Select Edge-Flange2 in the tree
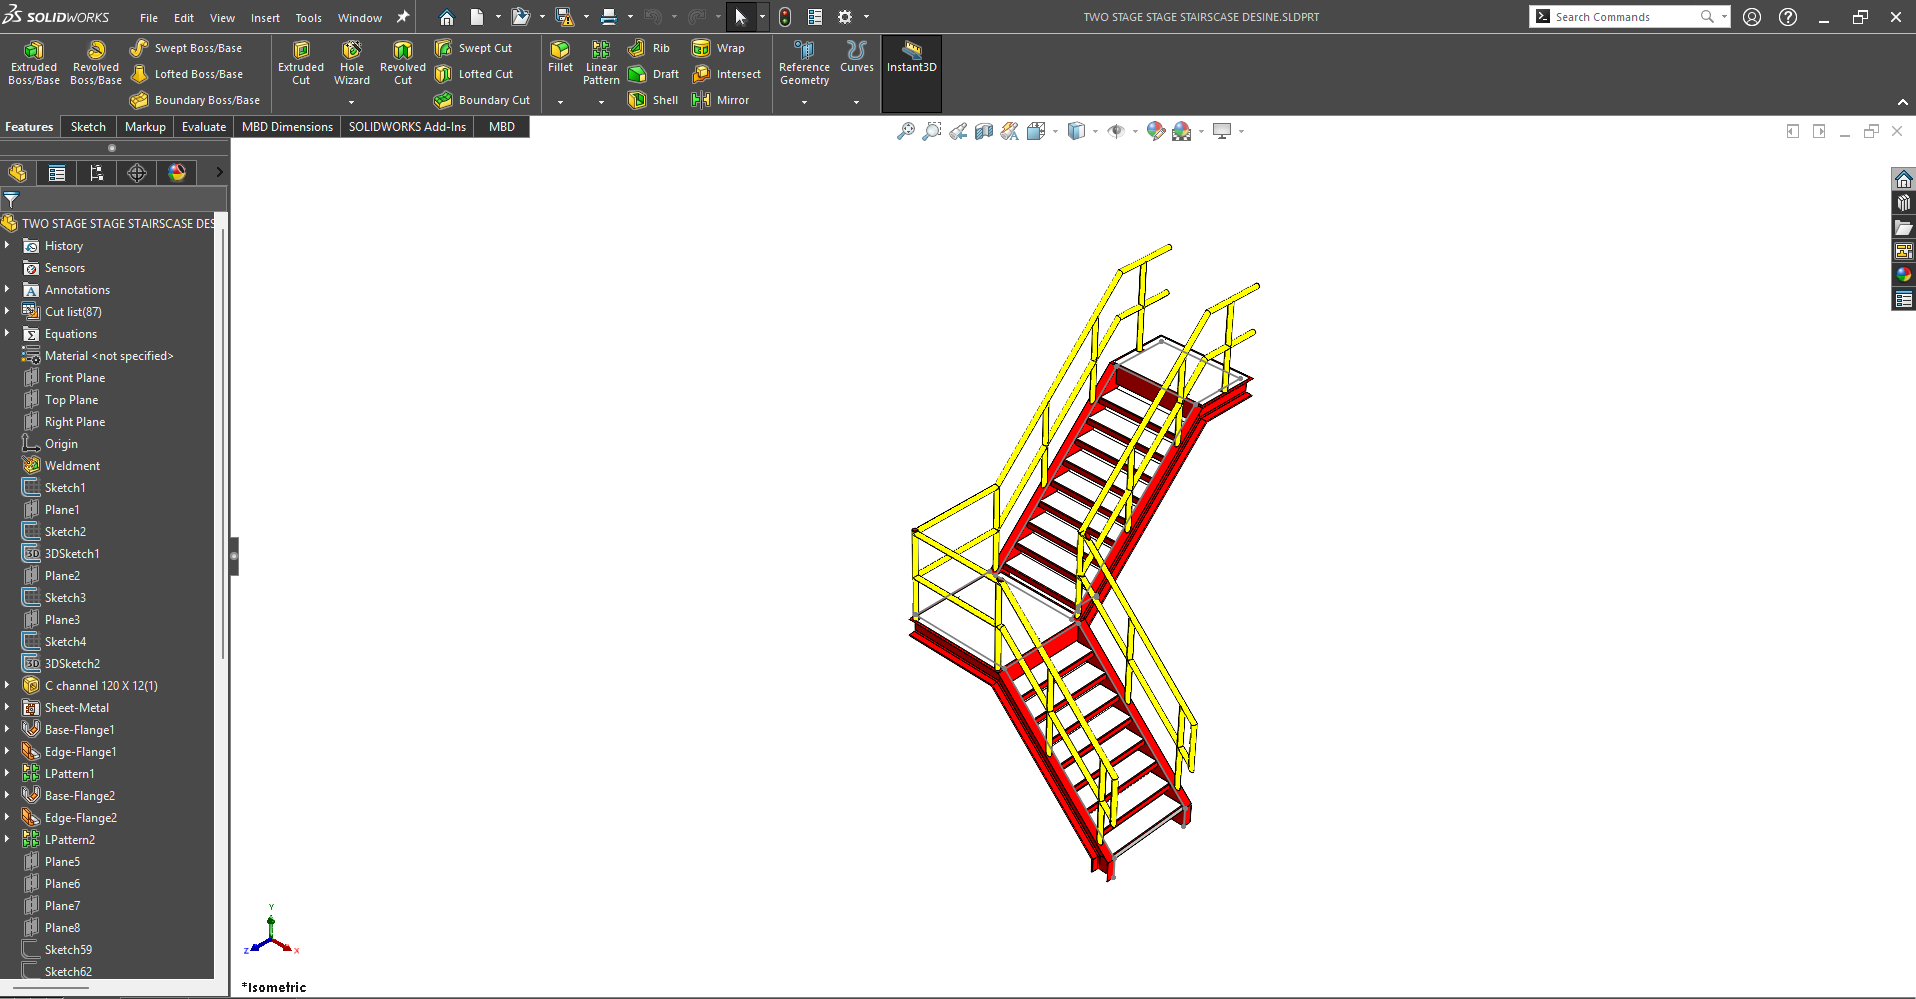Image resolution: width=1916 pixels, height=999 pixels. click(70, 818)
